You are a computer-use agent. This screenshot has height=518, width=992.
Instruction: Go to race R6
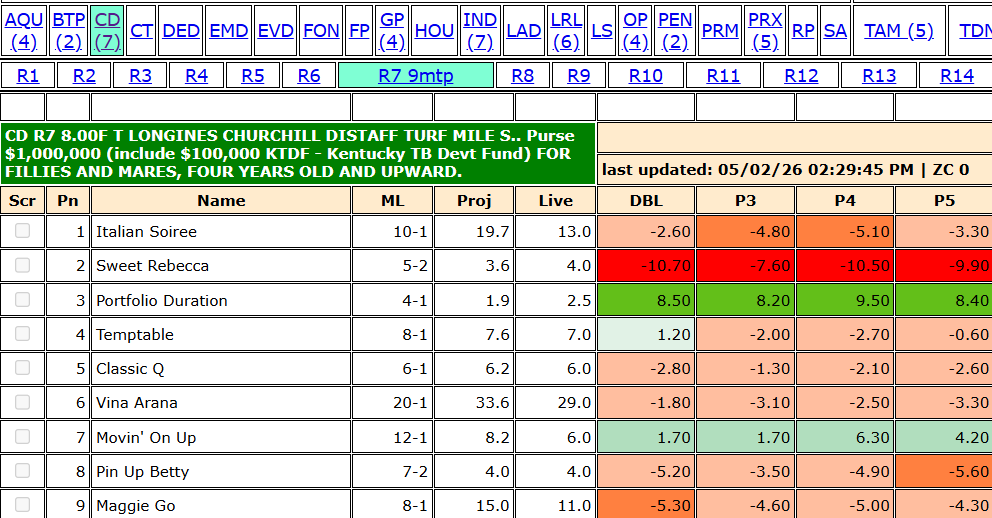coord(309,75)
